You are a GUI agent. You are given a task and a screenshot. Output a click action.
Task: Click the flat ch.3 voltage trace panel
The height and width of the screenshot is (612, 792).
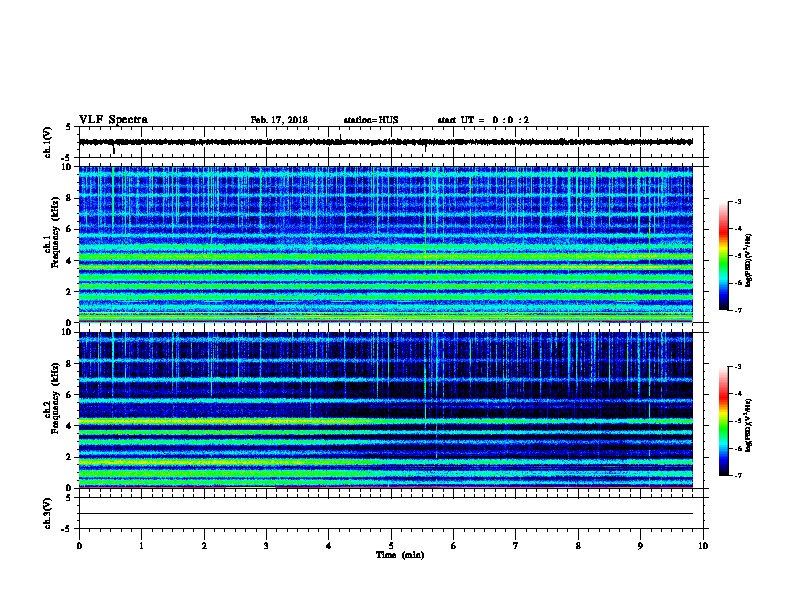tap(391, 513)
